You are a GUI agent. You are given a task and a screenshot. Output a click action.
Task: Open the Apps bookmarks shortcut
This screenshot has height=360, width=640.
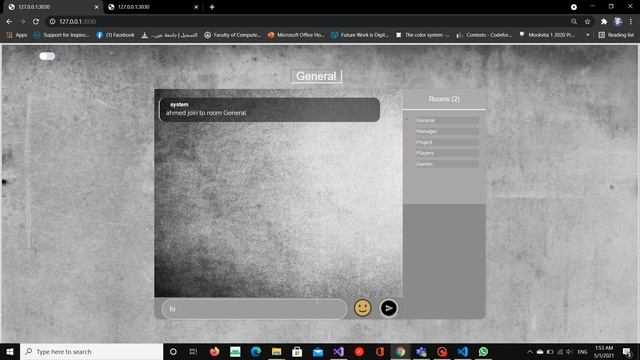click(x=17, y=35)
